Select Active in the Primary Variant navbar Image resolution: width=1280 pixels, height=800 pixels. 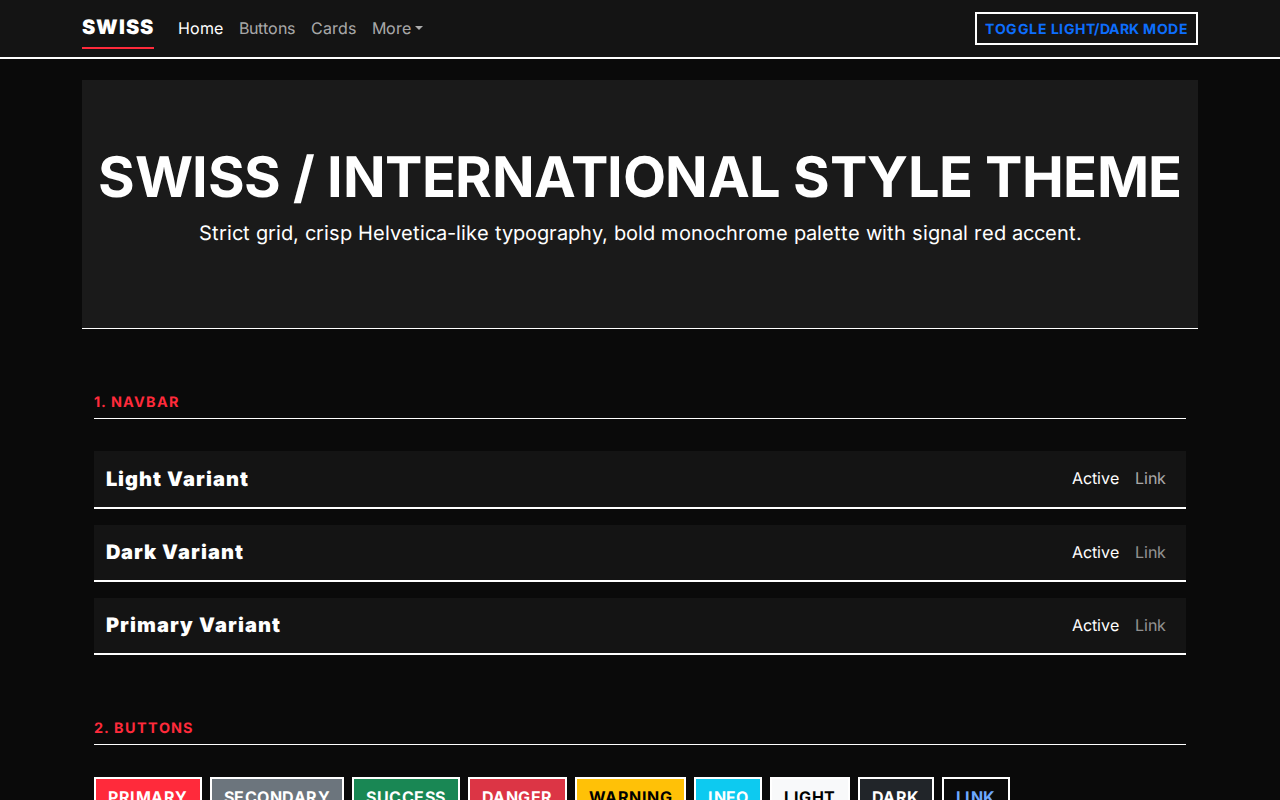point(1095,625)
